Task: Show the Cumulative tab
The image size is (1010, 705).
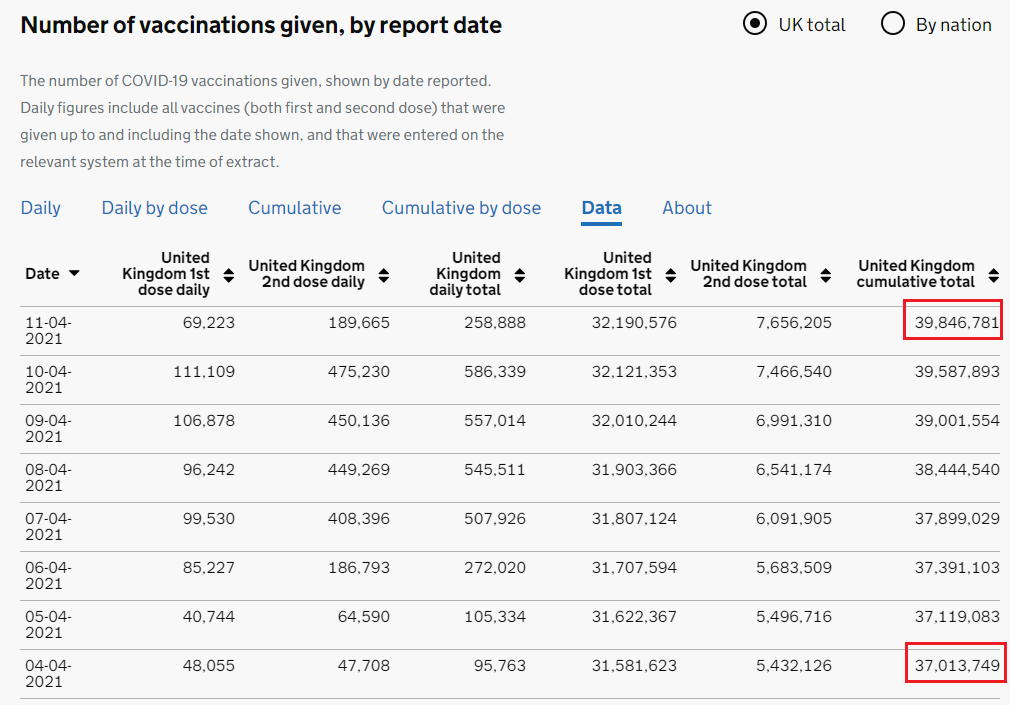Action: [295, 208]
